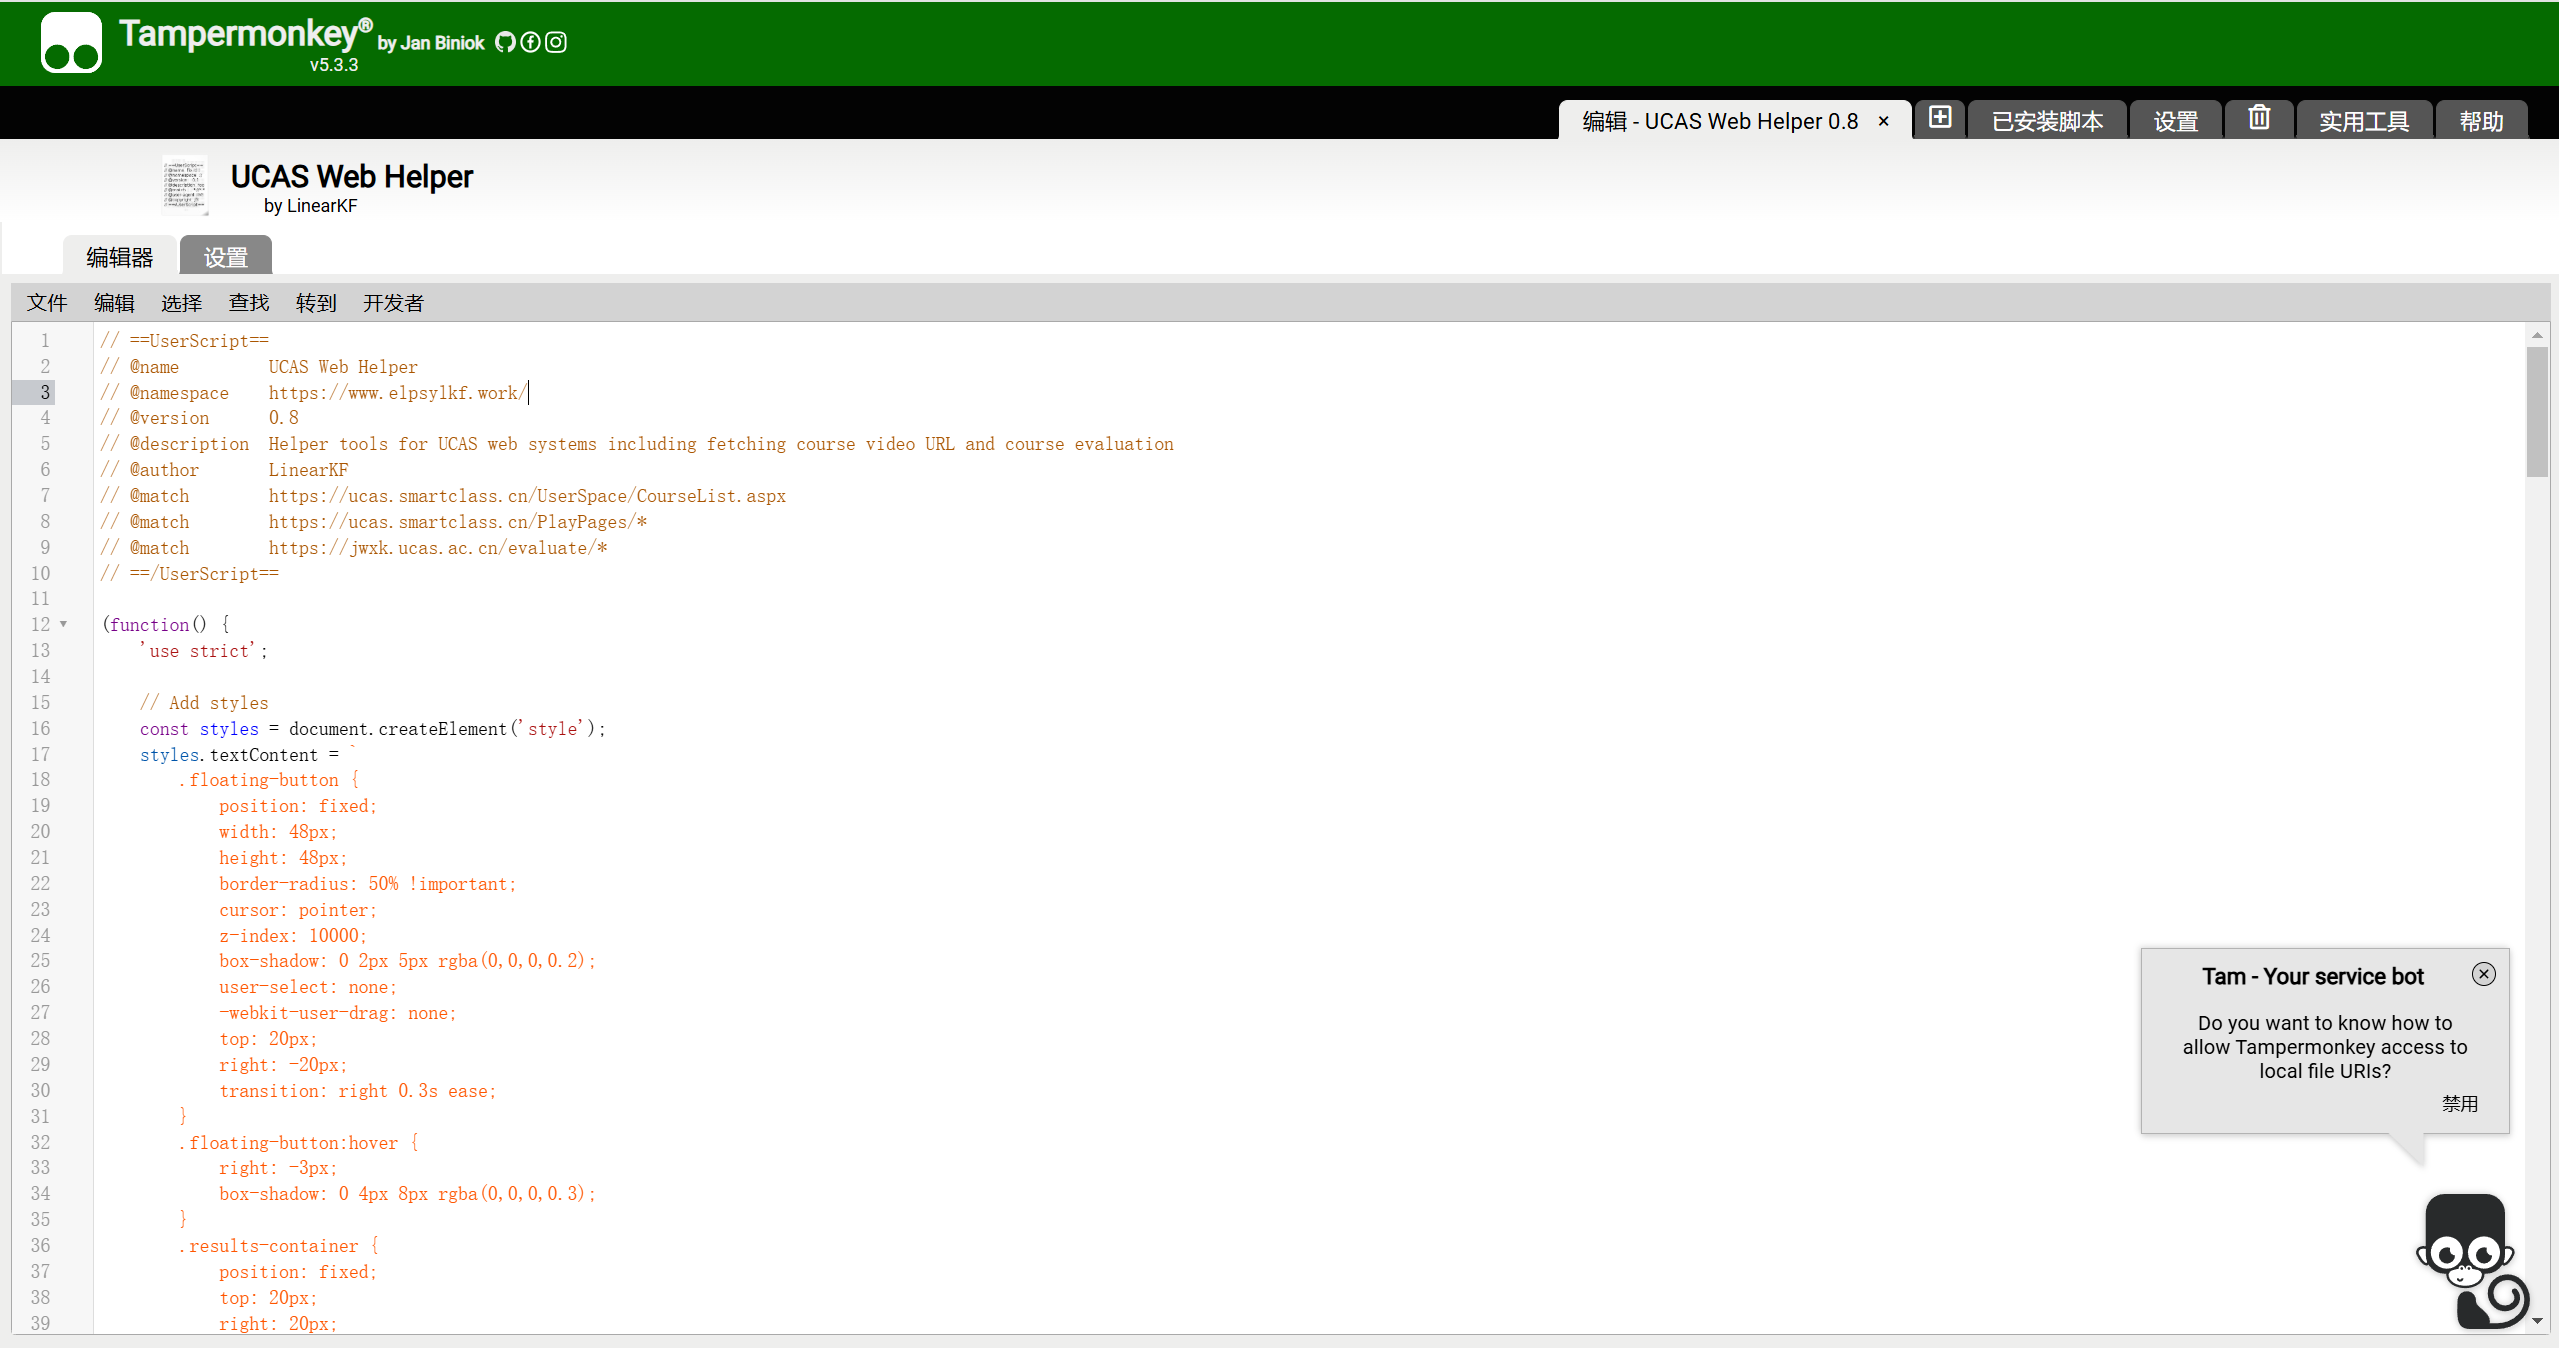This screenshot has height=1348, width=2559.
Task: Open the 查找 menu
Action: pos(249,303)
